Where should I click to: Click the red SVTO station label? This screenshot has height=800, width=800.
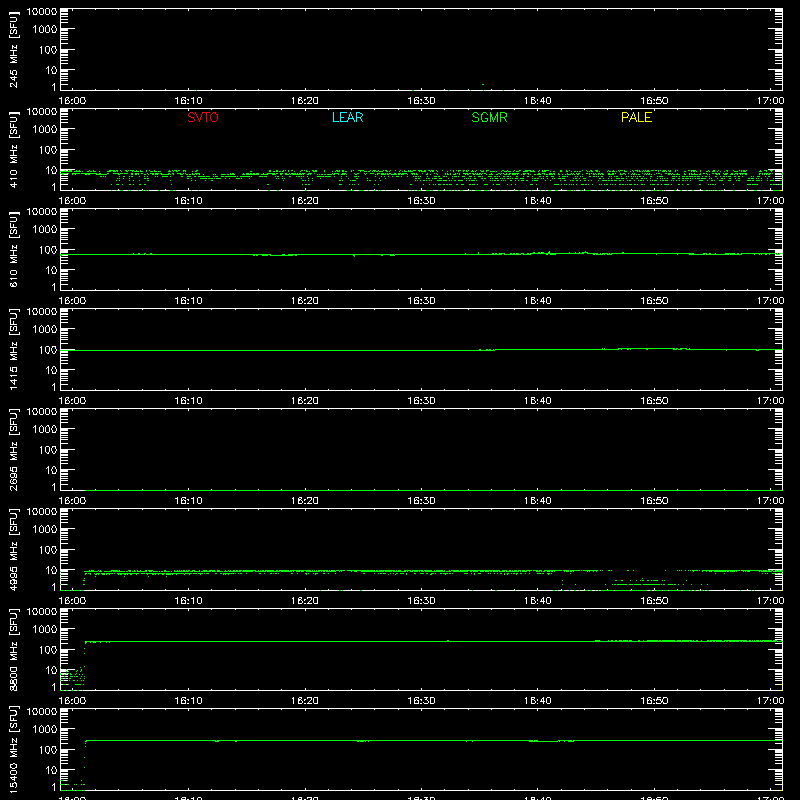[203, 117]
